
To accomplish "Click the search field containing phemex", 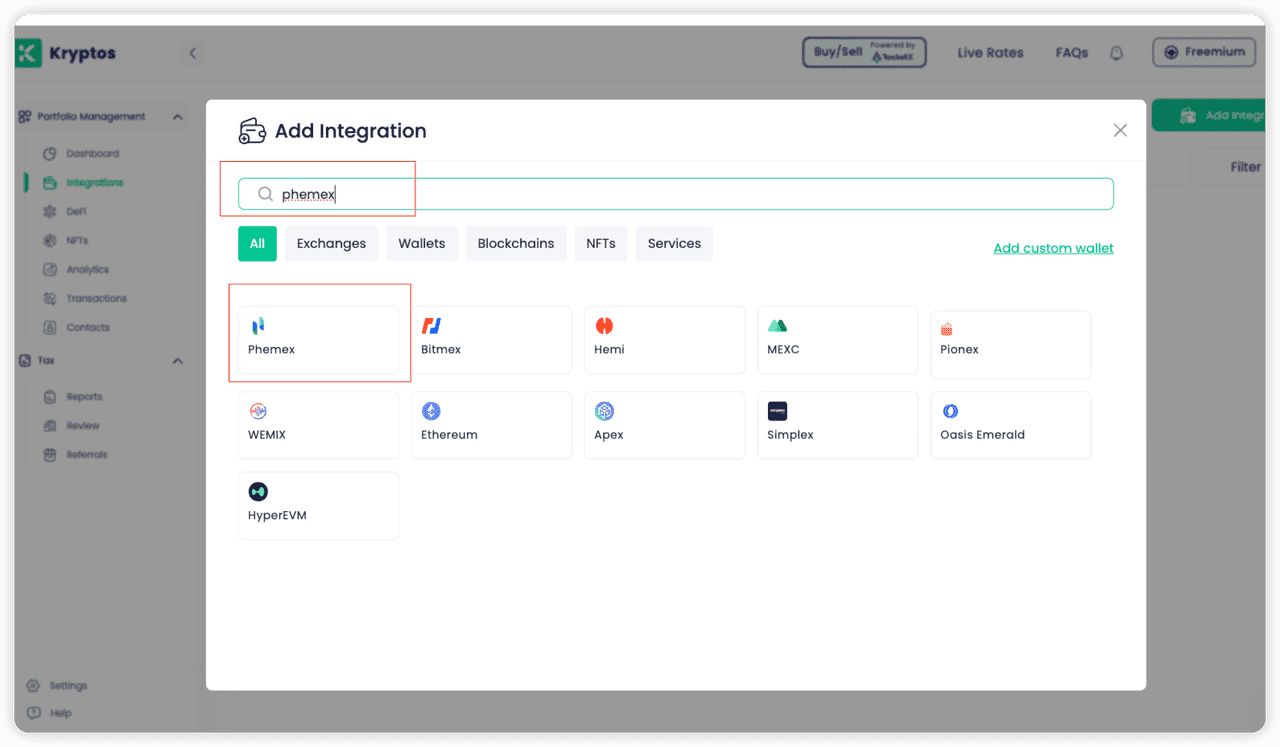I will coord(676,194).
